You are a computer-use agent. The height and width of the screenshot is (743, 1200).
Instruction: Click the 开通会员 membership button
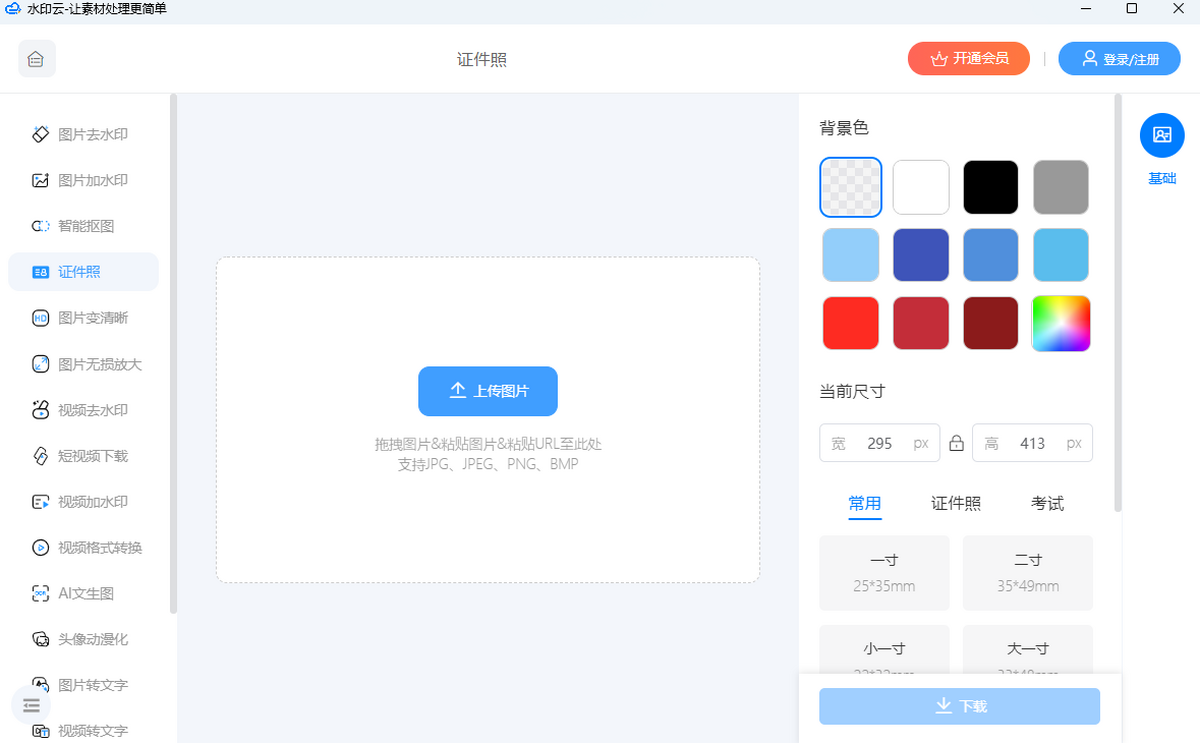click(967, 59)
